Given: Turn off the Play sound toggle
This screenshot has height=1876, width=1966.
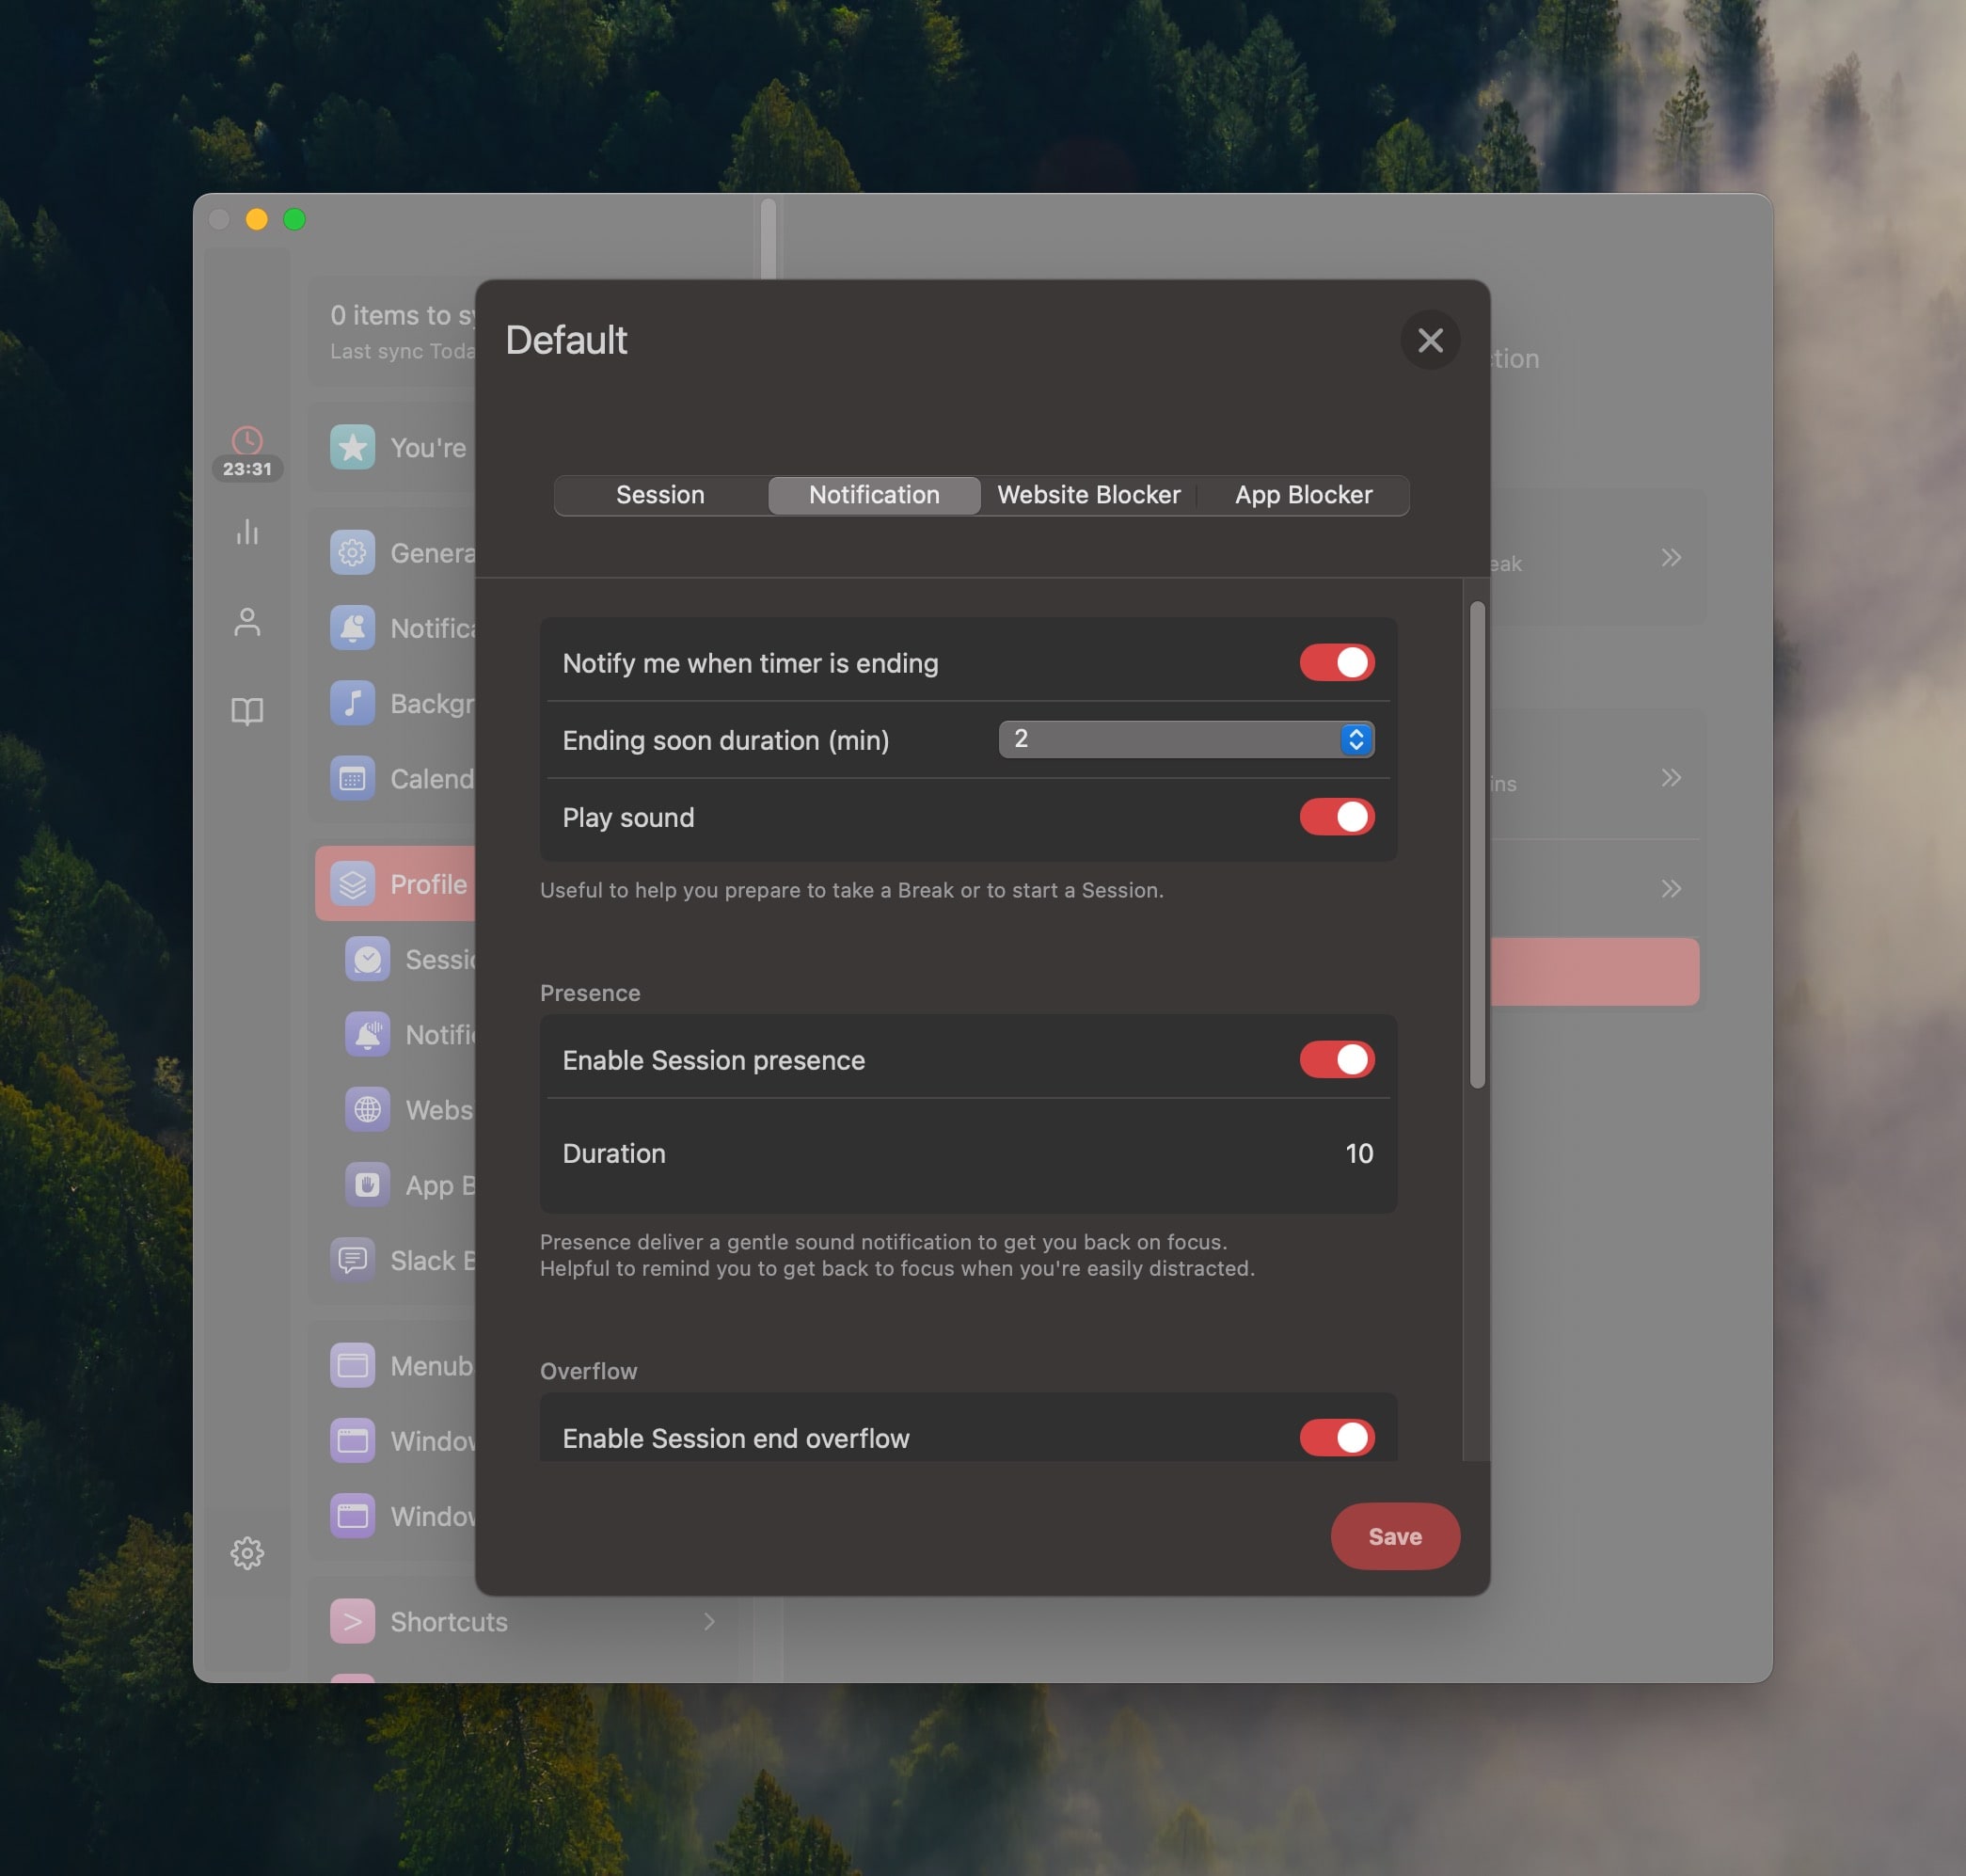Looking at the screenshot, I should [x=1336, y=817].
